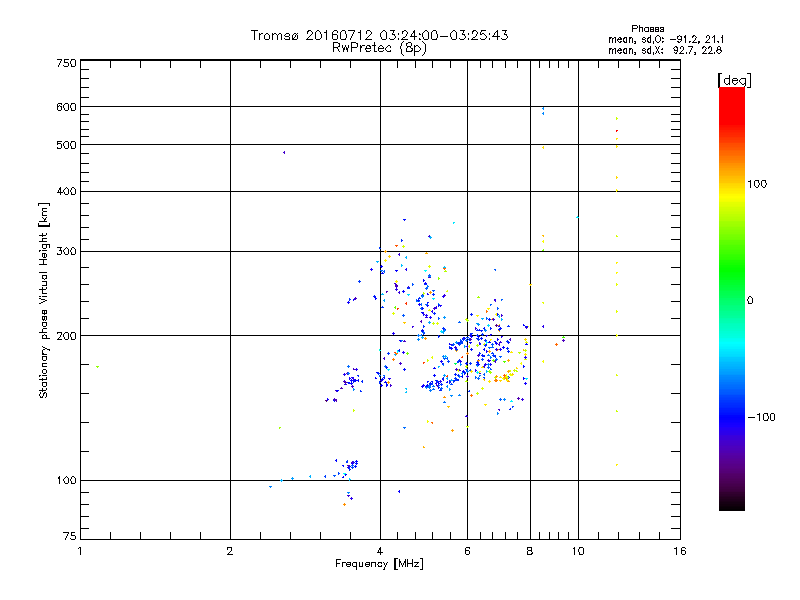This screenshot has height=600, width=800.
Task: Click the x-axis '1' tick label
Action: (x=80, y=551)
